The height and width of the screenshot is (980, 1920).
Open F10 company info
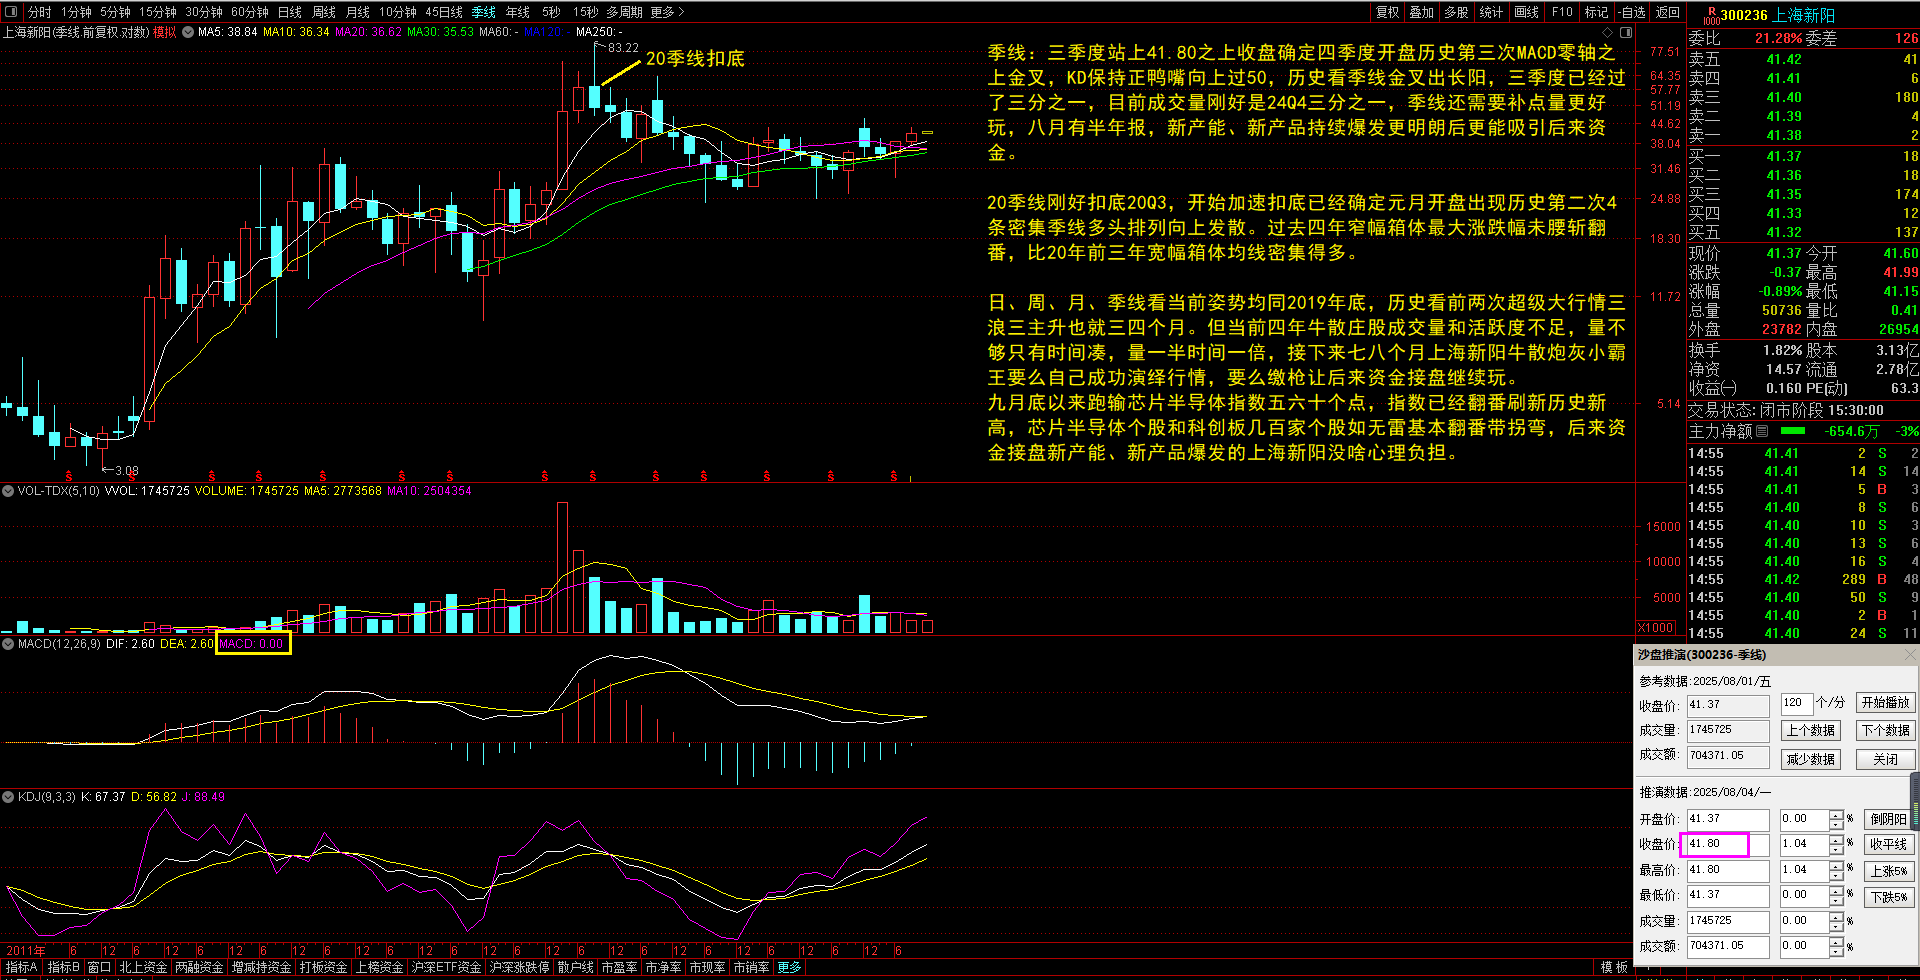pos(1562,12)
